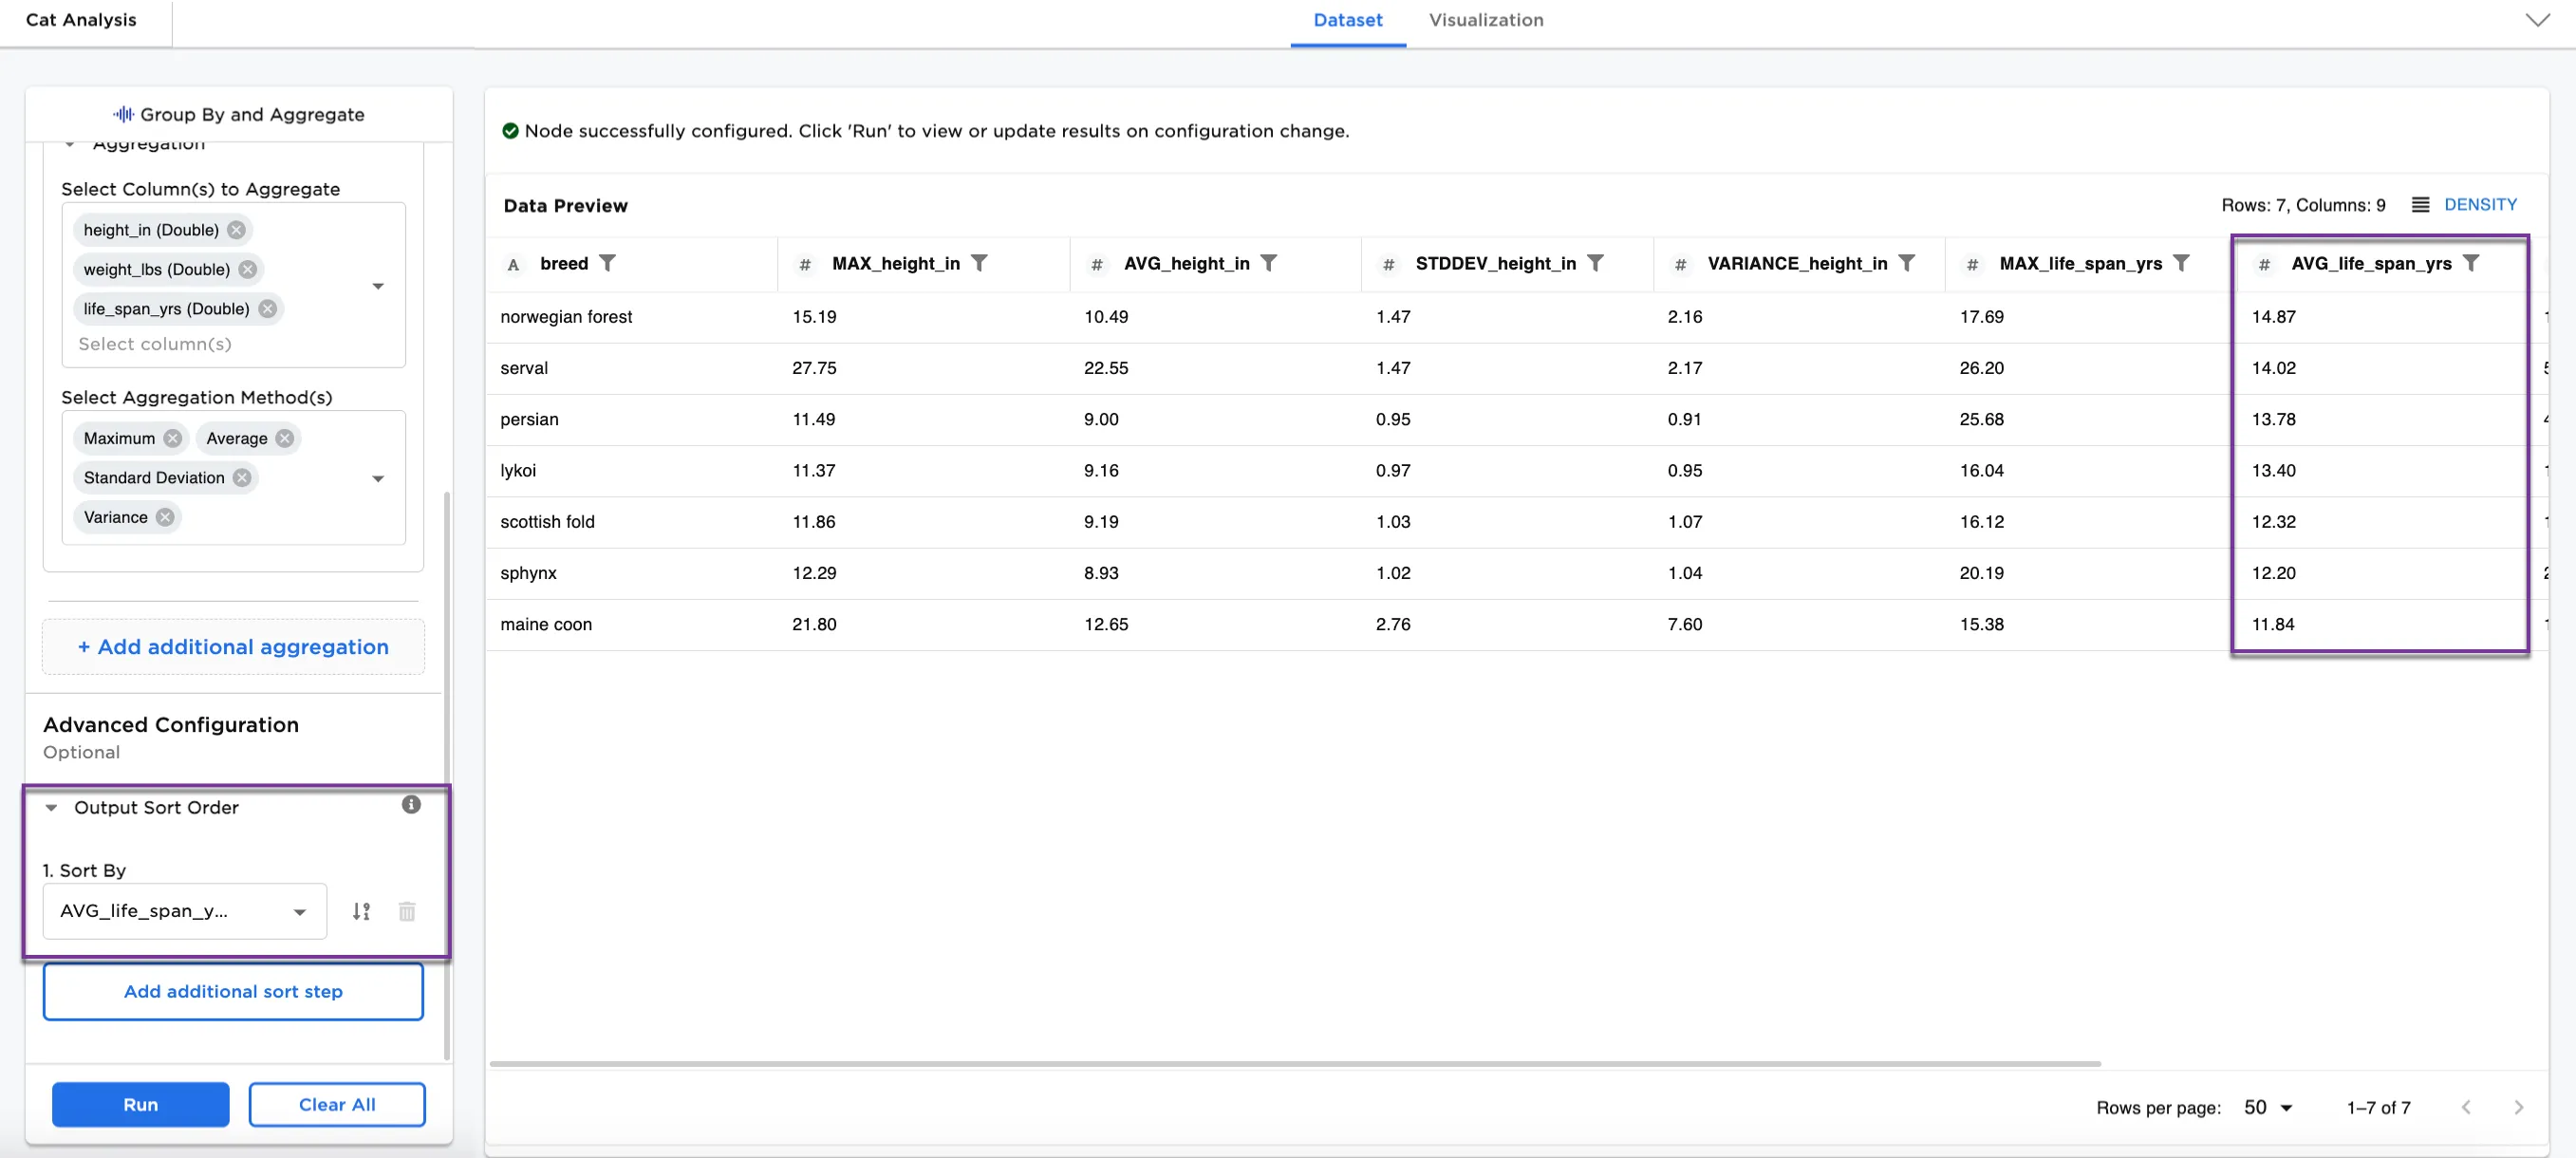Collapse the Output Sort Order section
Screen dimensions: 2576x1158
[51, 807]
